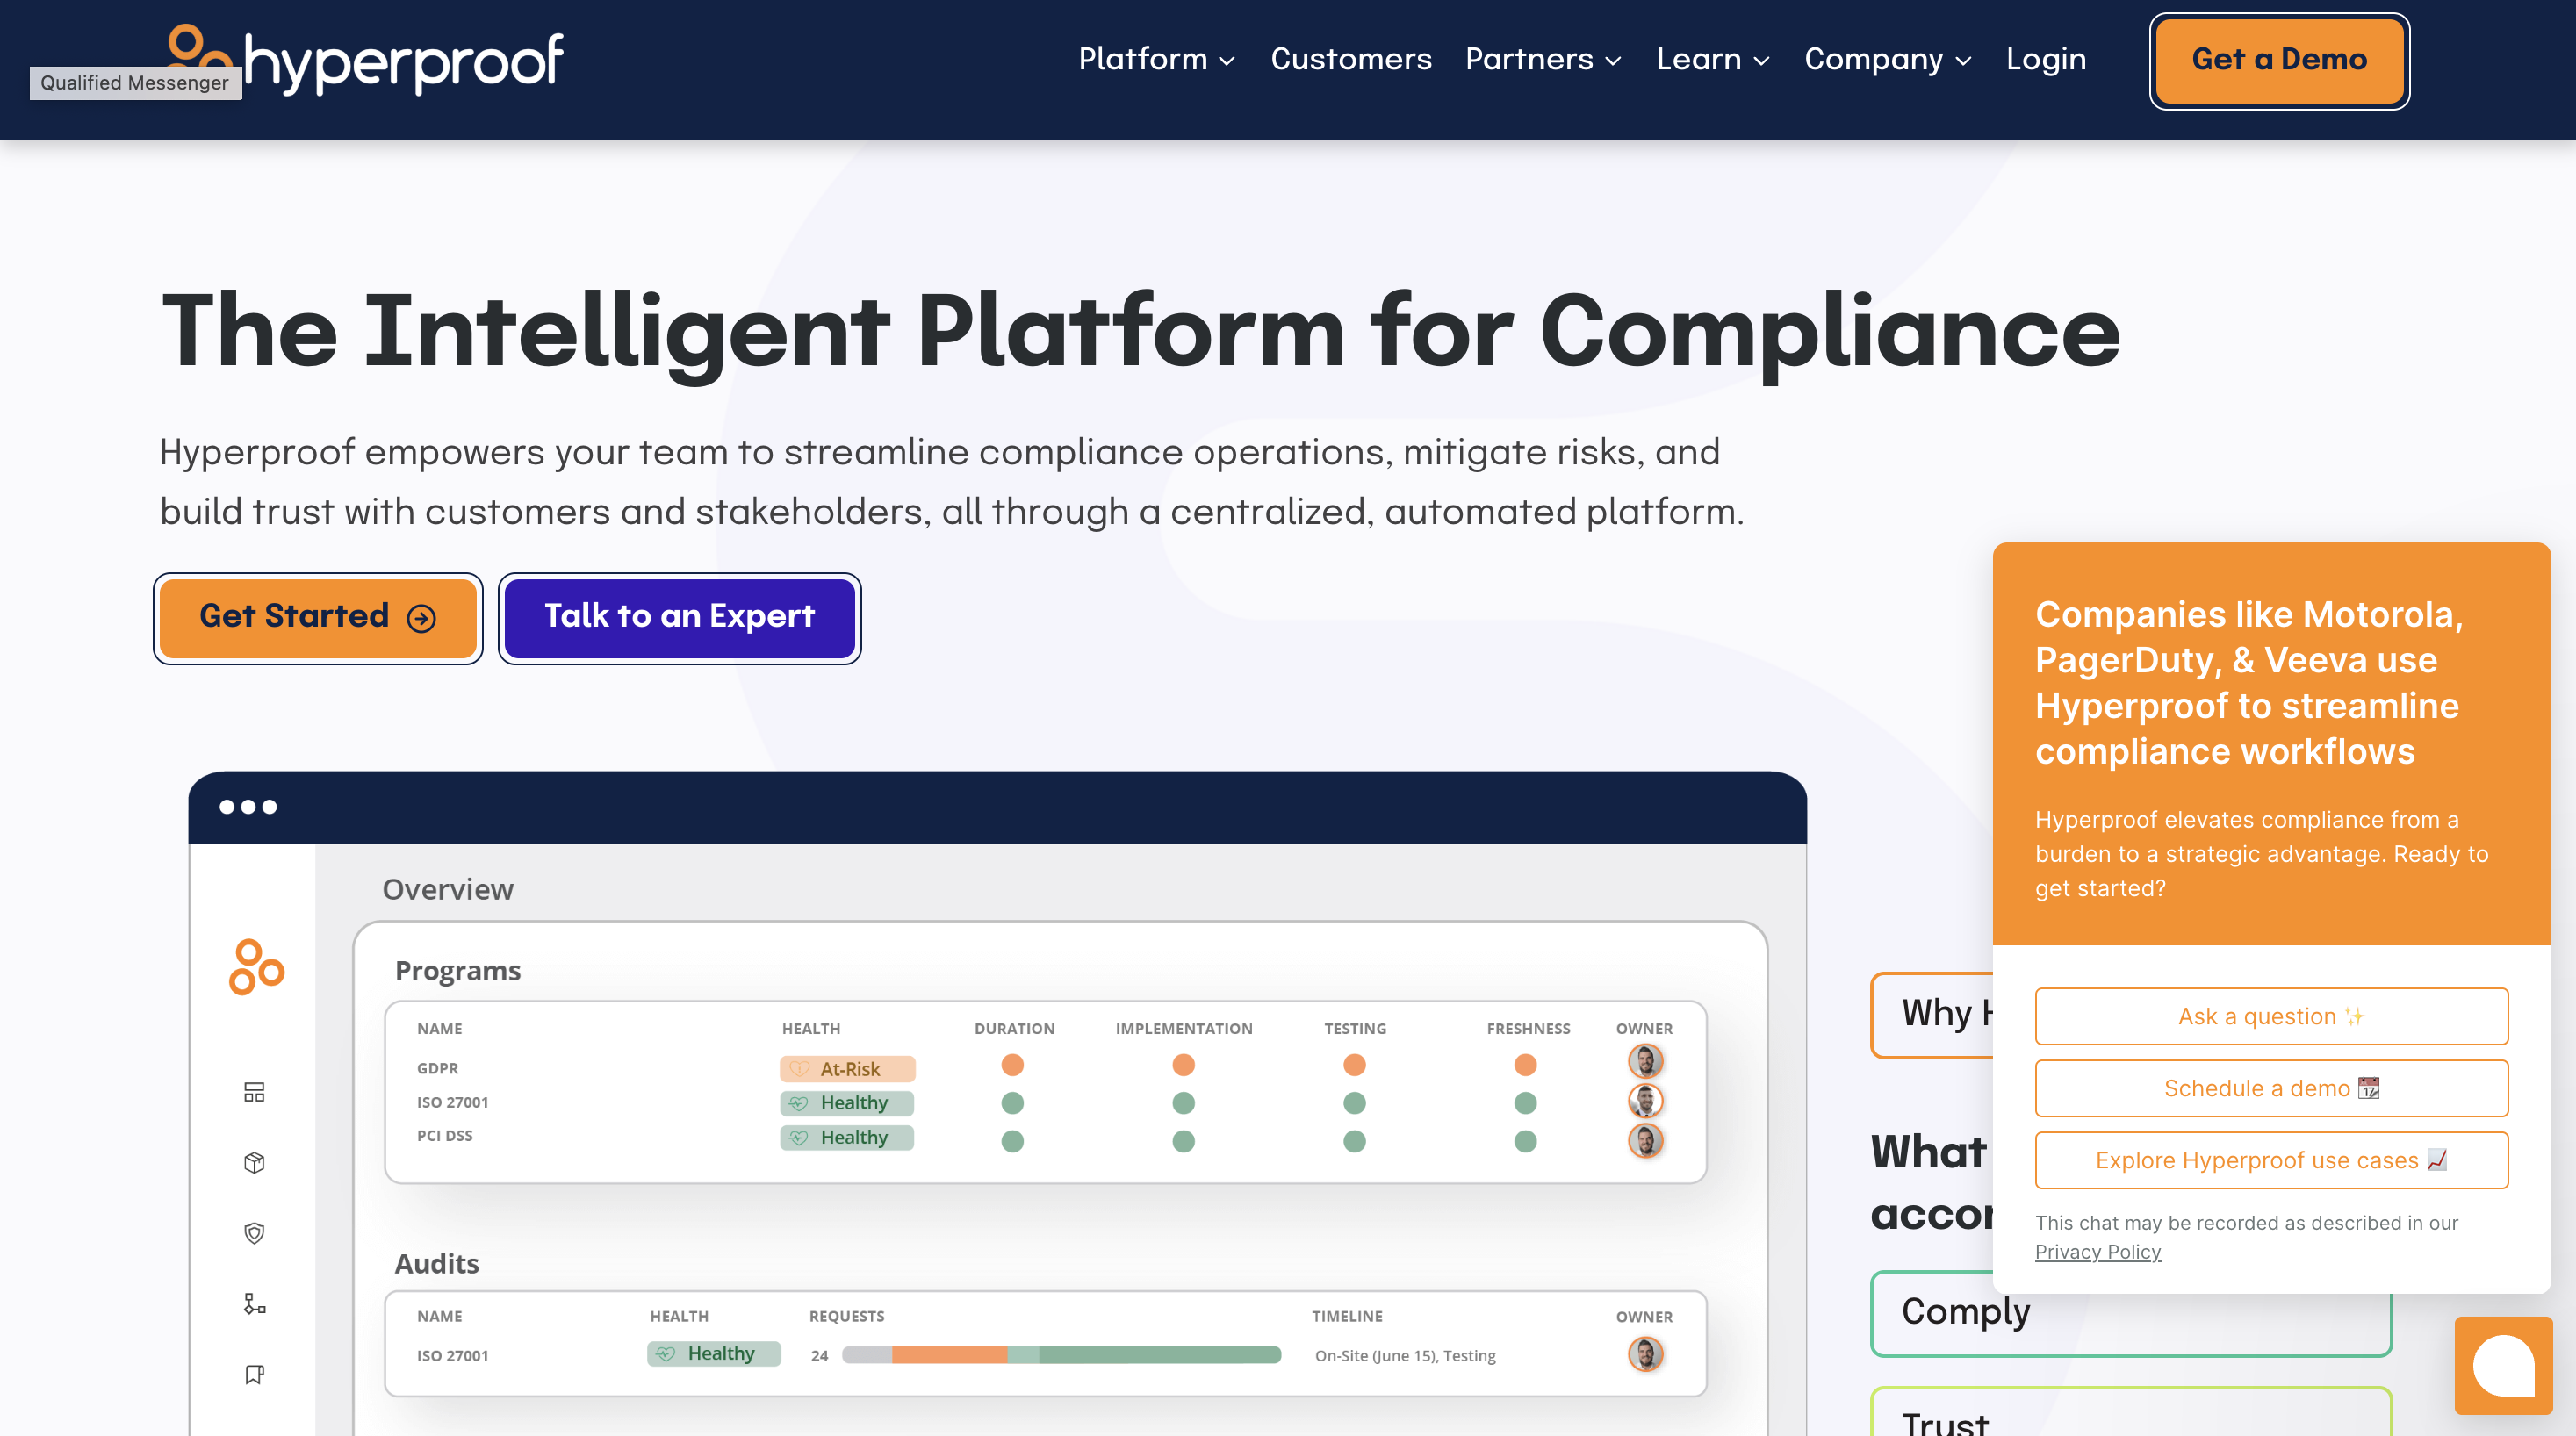Select the cube icon in dashboard sidebar

click(254, 1162)
